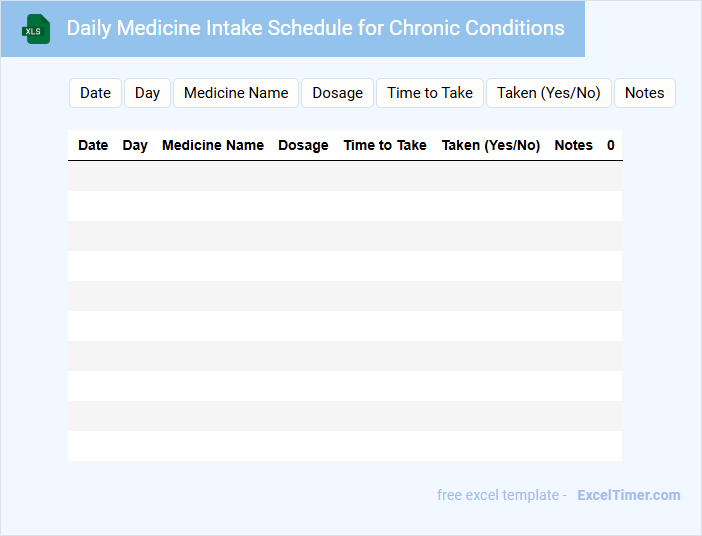Select the Date tag button

(x=95, y=93)
